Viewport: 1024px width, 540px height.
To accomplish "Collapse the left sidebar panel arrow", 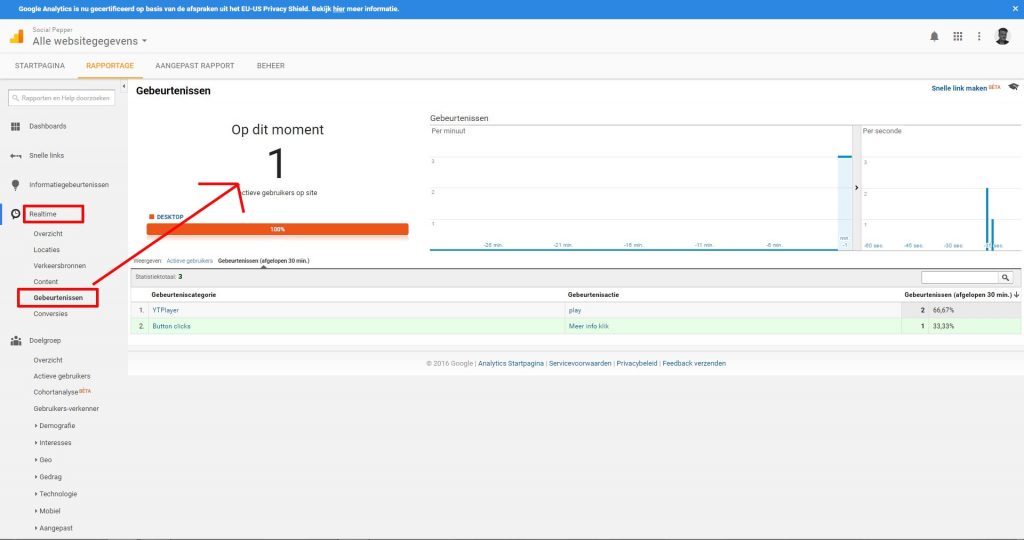I will tap(124, 88).
